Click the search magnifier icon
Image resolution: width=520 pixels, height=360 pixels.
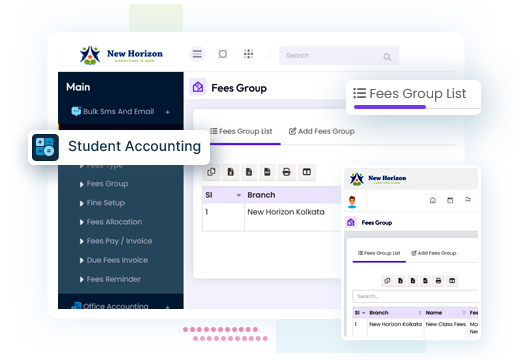point(387,57)
